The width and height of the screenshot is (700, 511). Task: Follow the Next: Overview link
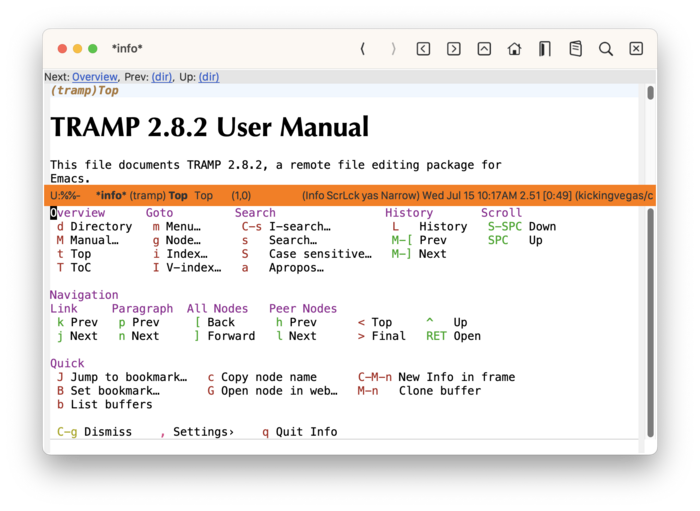coord(95,77)
